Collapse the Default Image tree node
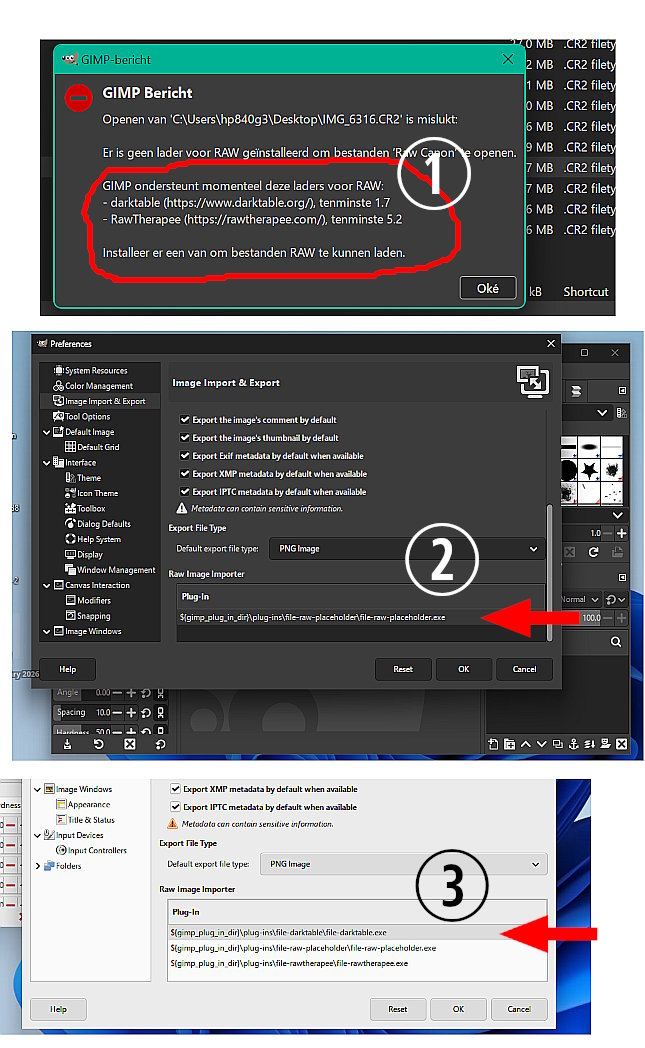 tap(47, 432)
